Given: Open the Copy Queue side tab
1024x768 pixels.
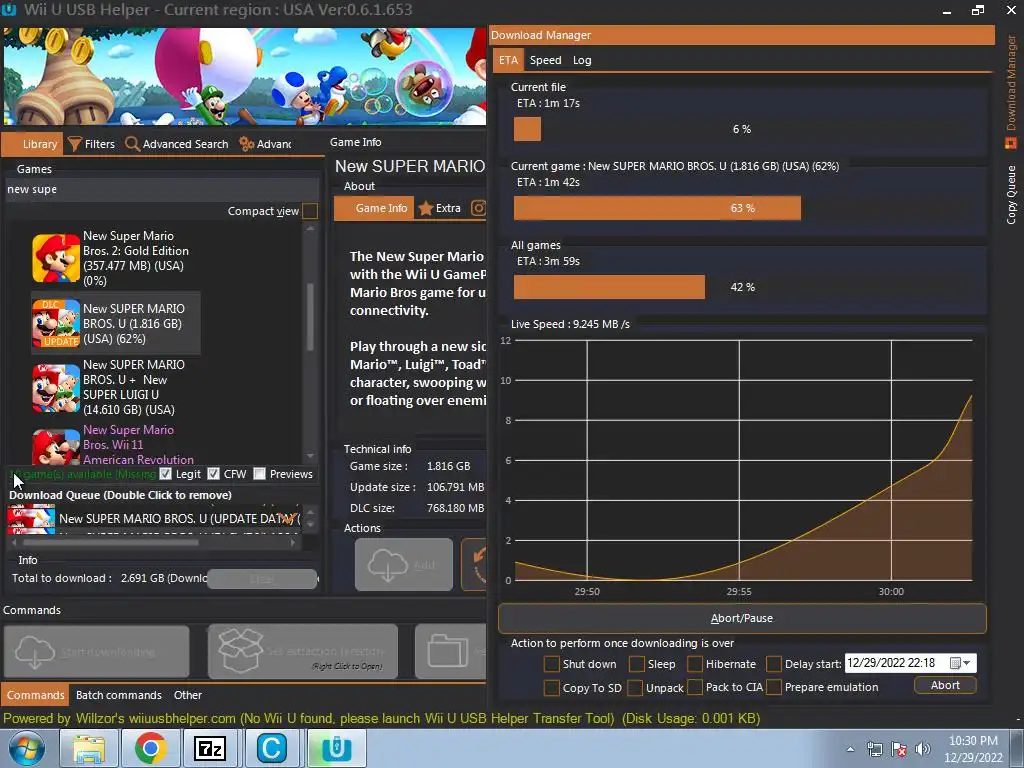Looking at the screenshot, I should click(1011, 195).
